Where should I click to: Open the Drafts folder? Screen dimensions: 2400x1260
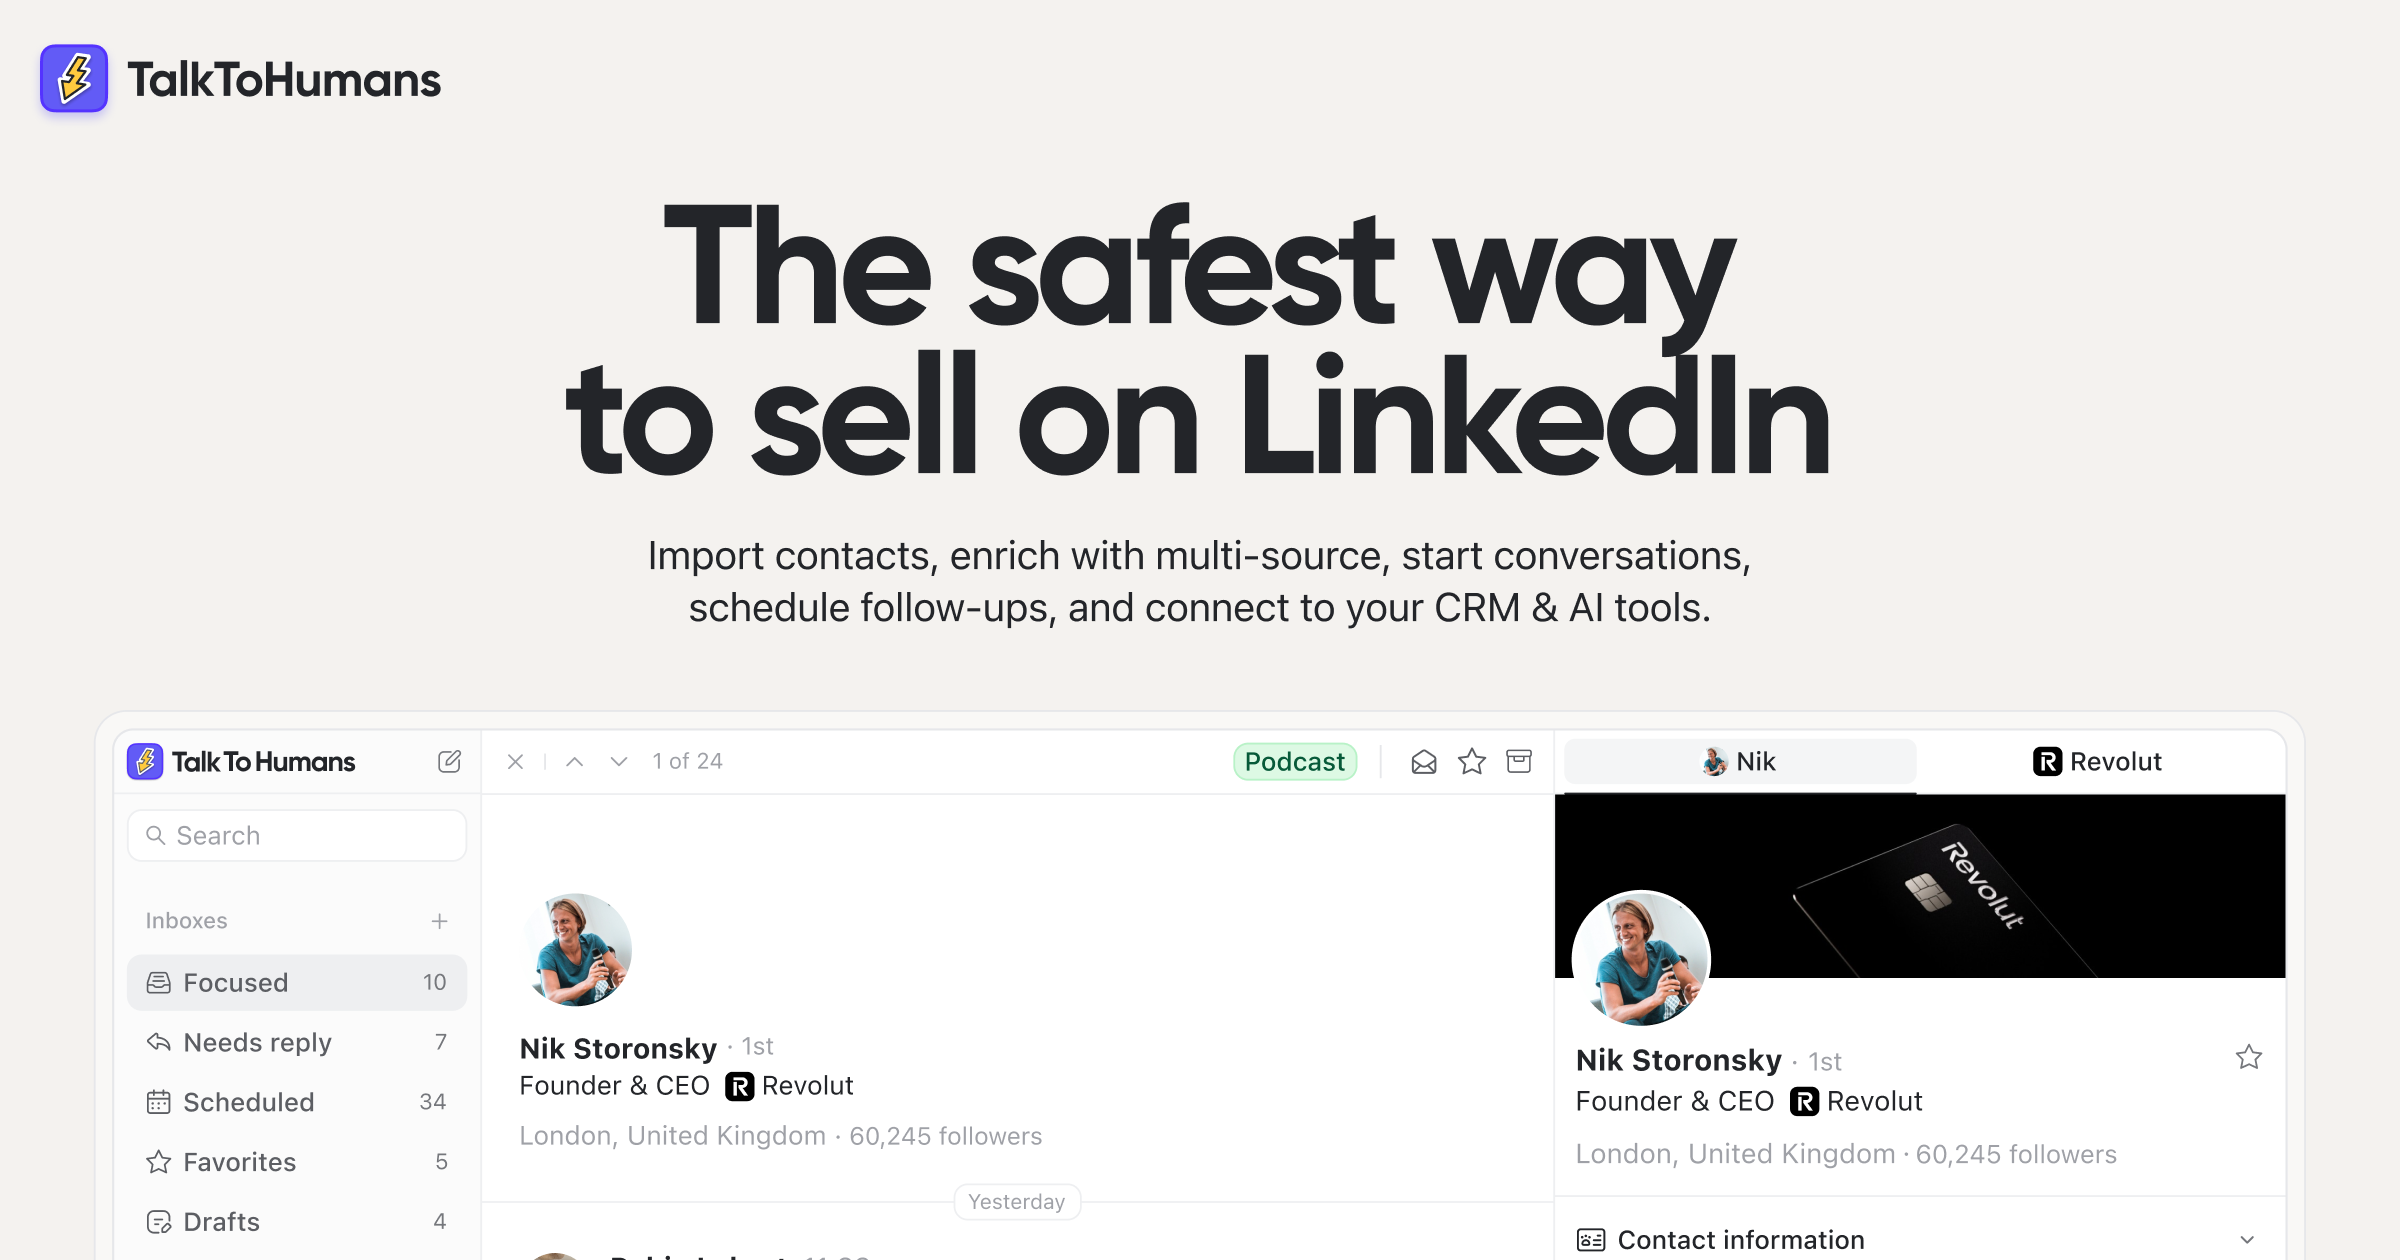297,1222
